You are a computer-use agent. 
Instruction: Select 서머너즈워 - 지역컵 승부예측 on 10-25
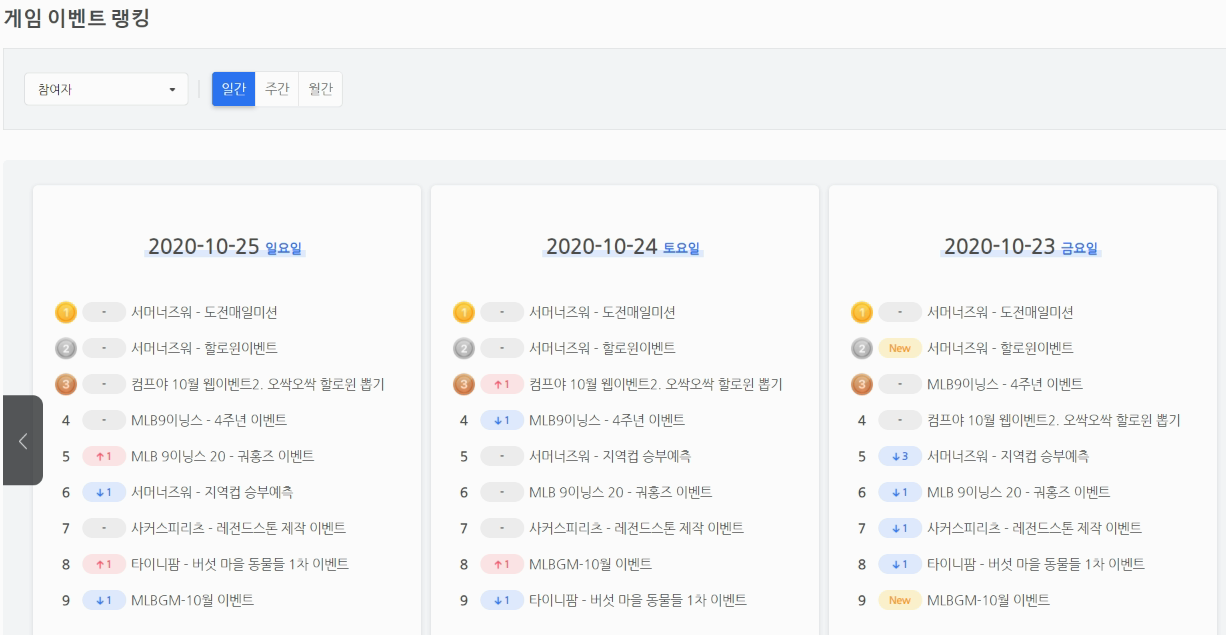coord(212,492)
